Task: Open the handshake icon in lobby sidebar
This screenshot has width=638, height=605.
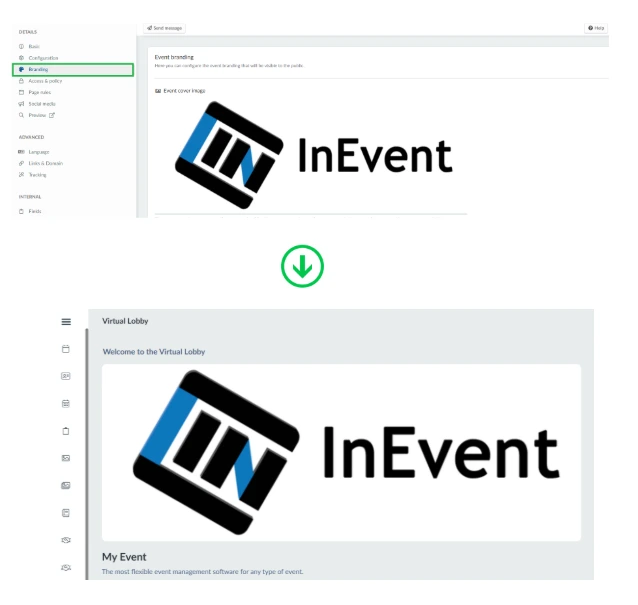Action: coord(66,540)
